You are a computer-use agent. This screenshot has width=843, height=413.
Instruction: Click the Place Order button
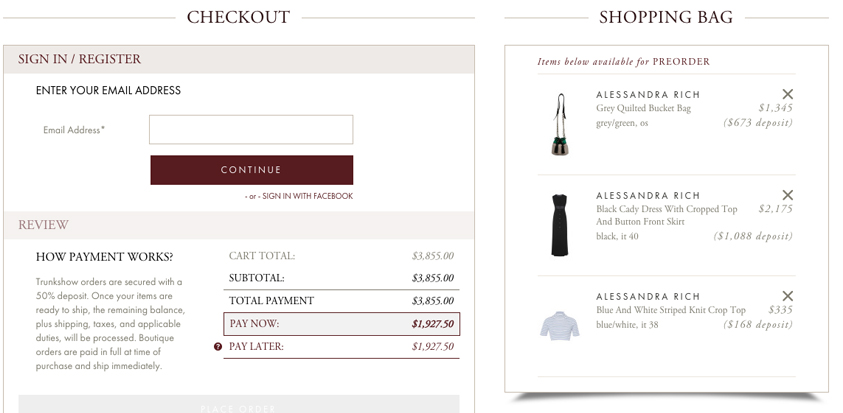(239, 405)
